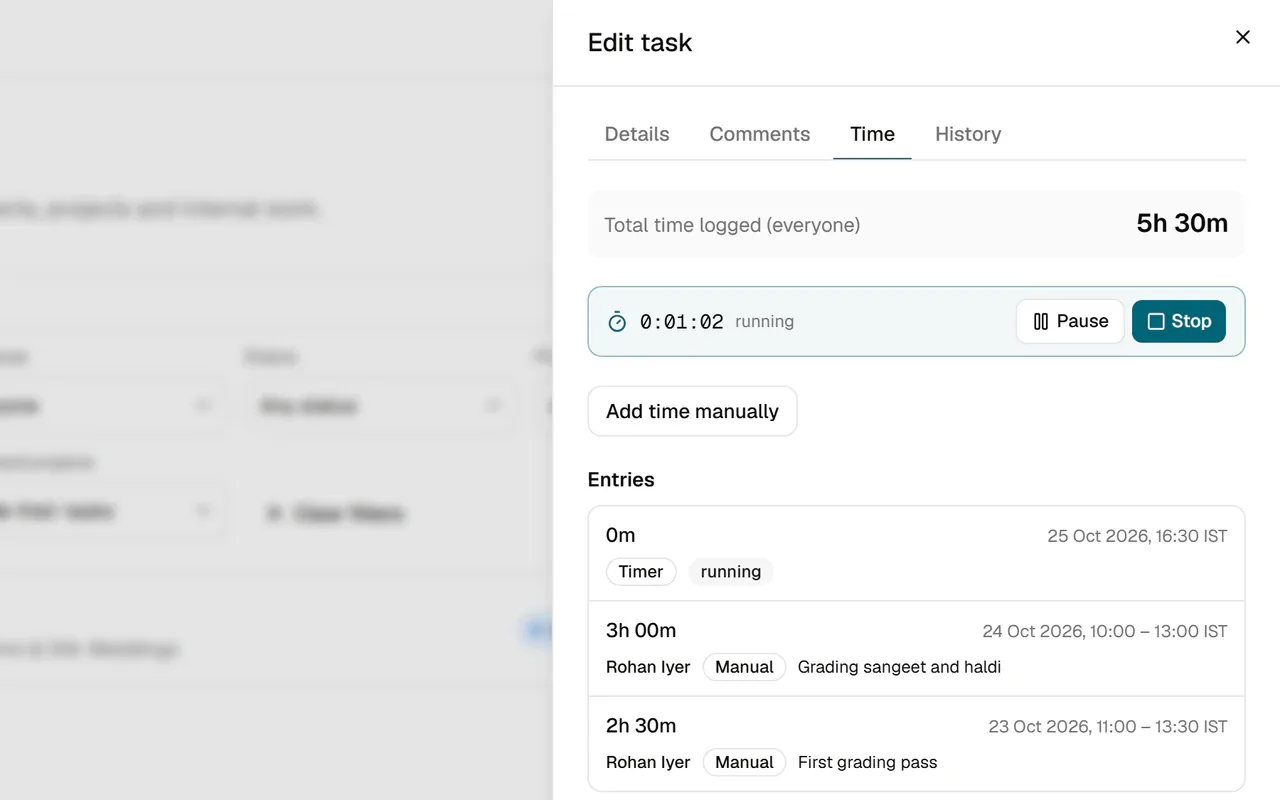Pause the running timer
This screenshot has width=1280, height=800.
(1070, 322)
